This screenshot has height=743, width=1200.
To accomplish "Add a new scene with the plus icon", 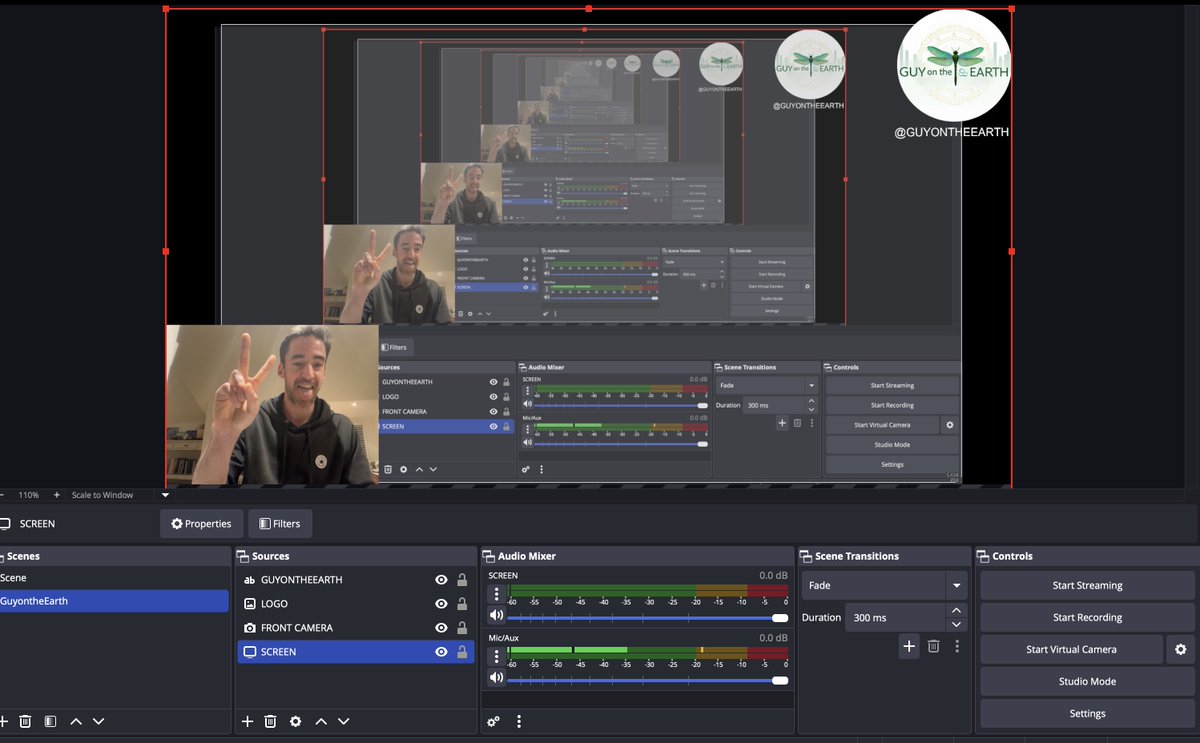I will pos(4,721).
